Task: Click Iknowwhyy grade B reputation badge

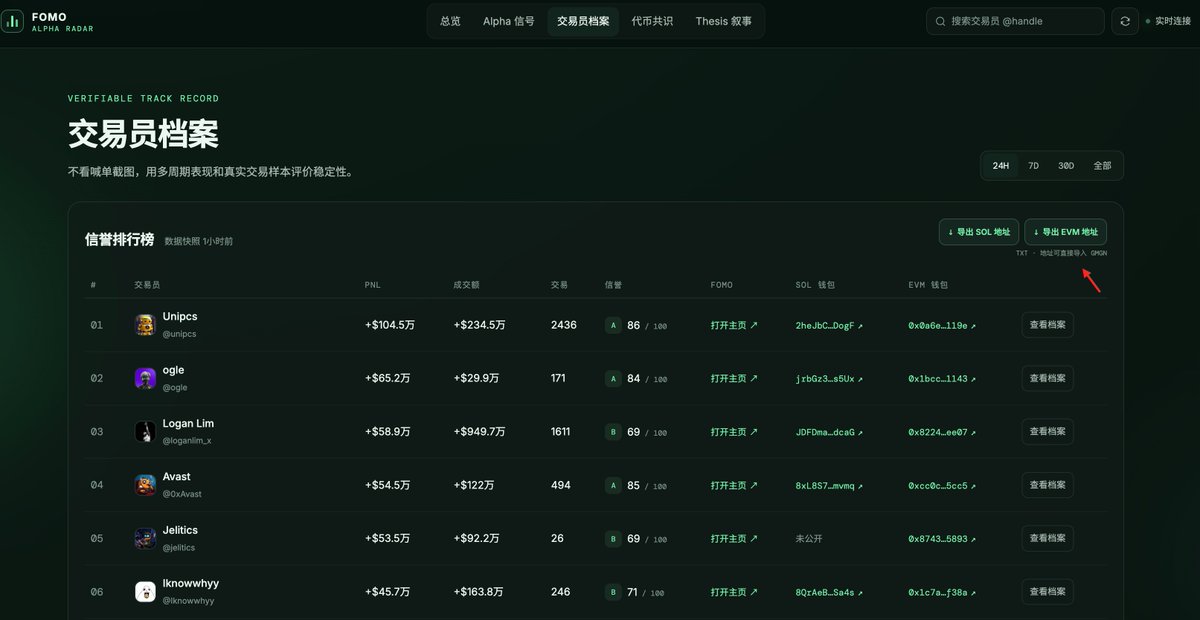Action: (612, 592)
